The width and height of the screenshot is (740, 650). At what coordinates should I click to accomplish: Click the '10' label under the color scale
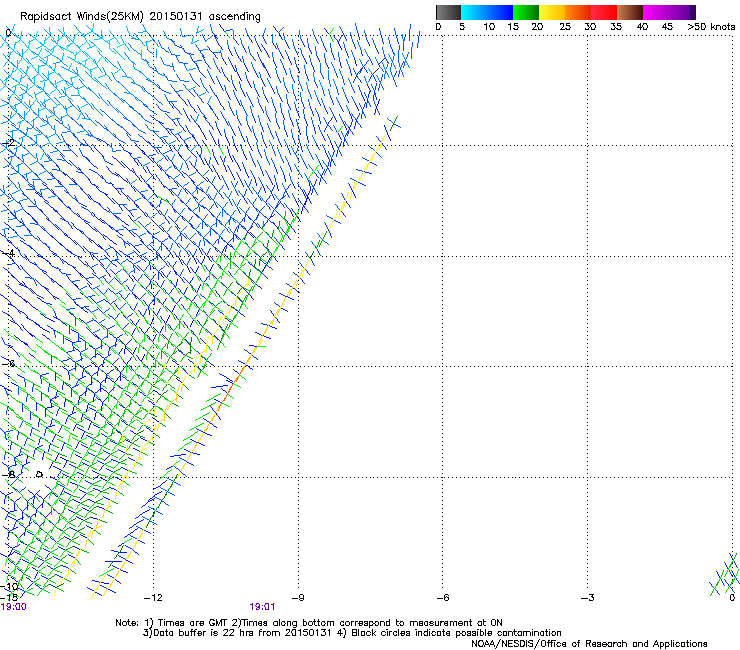[x=489, y=27]
